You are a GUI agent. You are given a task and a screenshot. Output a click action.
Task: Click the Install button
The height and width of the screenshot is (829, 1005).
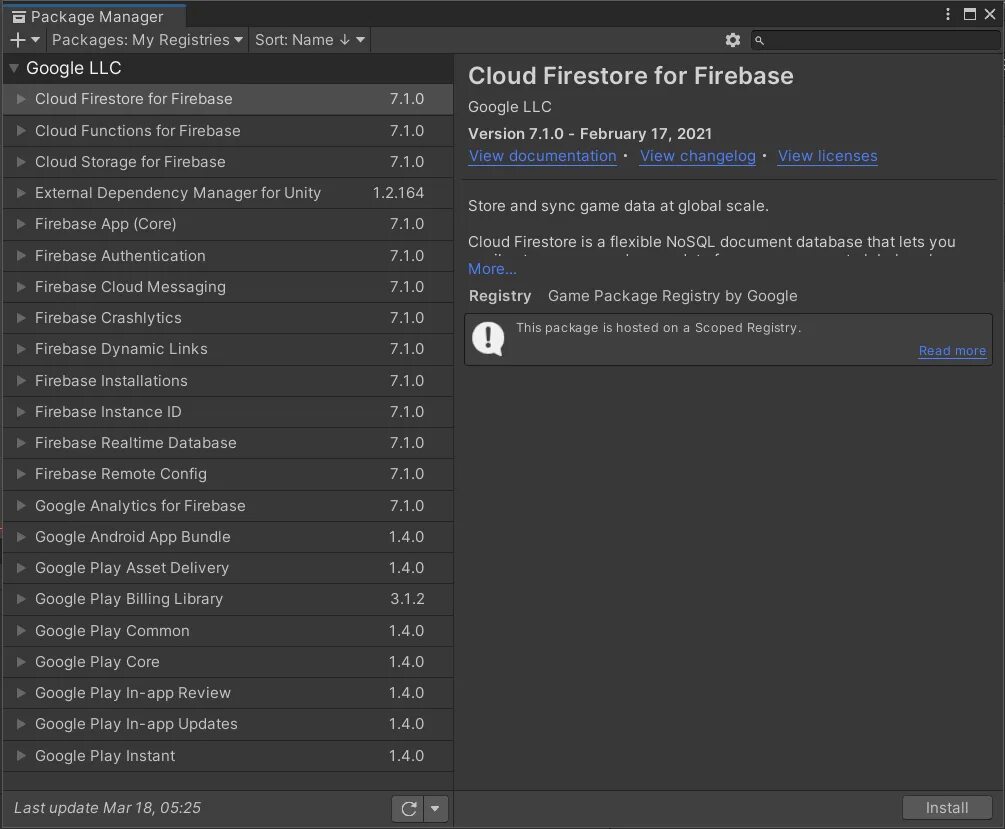pyautogui.click(x=947, y=808)
